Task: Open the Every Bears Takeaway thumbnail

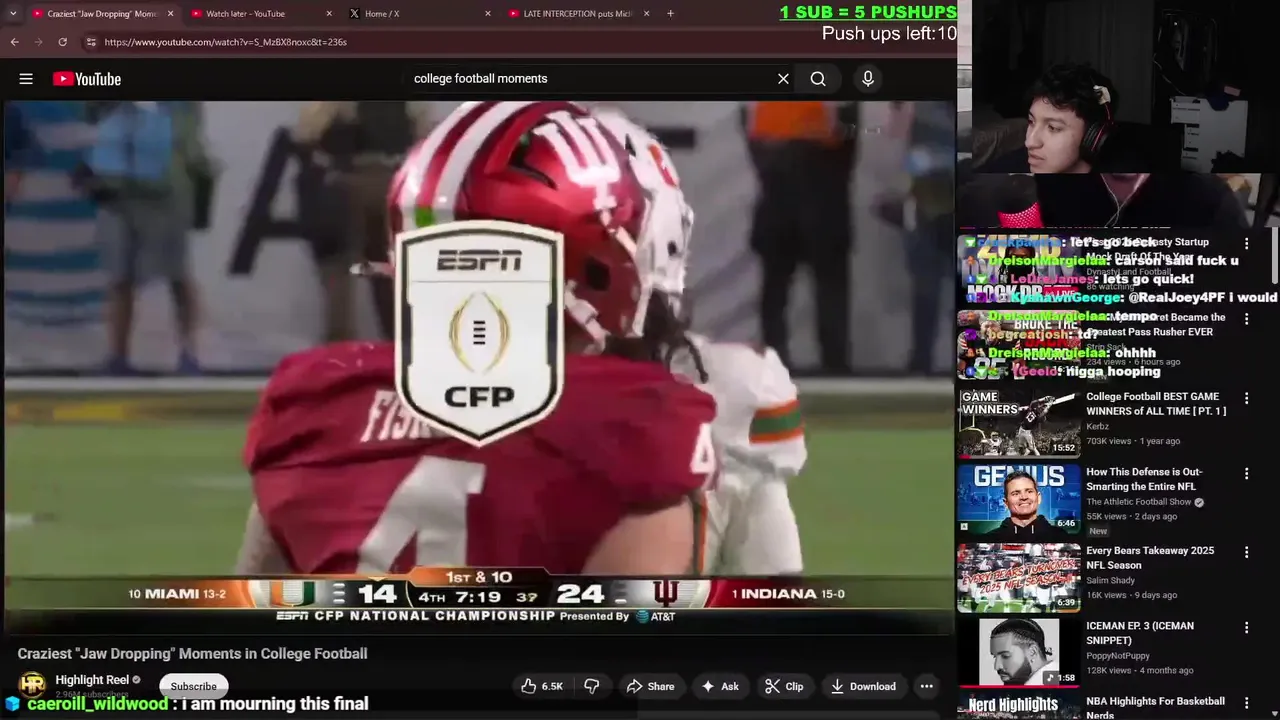Action: tap(1019, 577)
